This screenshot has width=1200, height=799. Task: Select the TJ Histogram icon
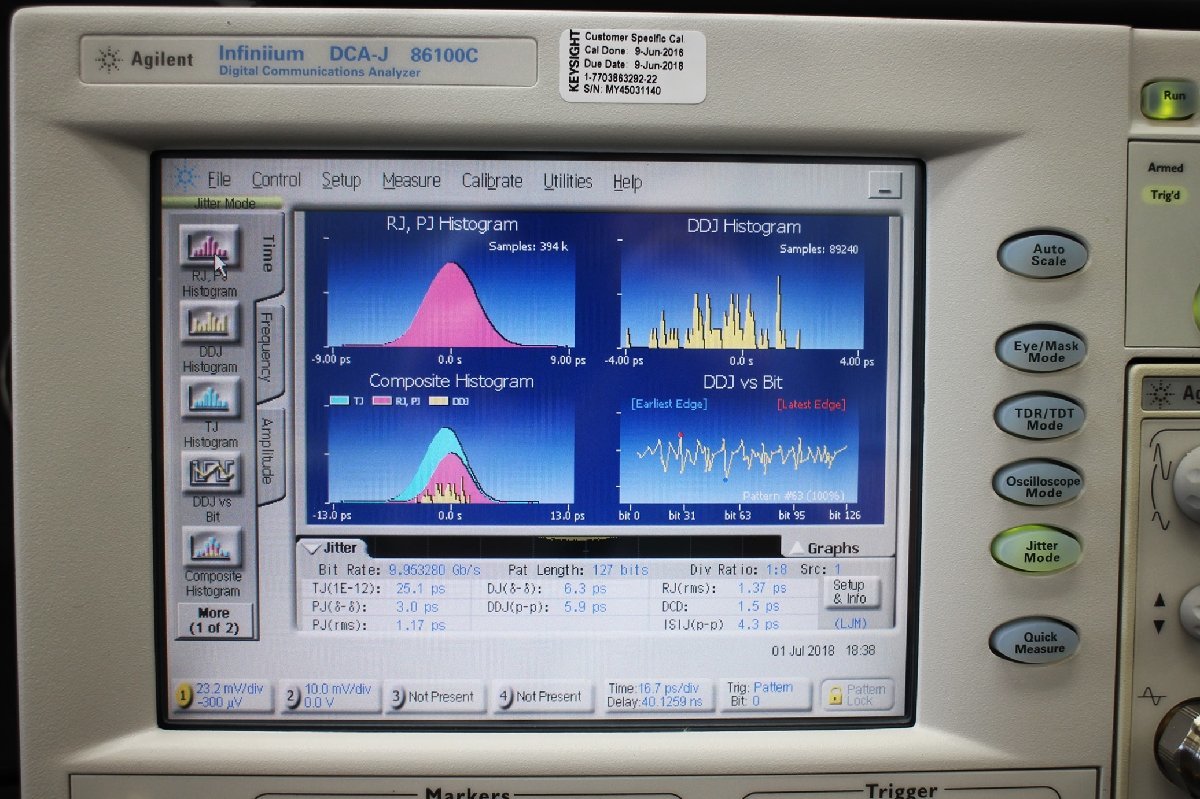pyautogui.click(x=209, y=397)
